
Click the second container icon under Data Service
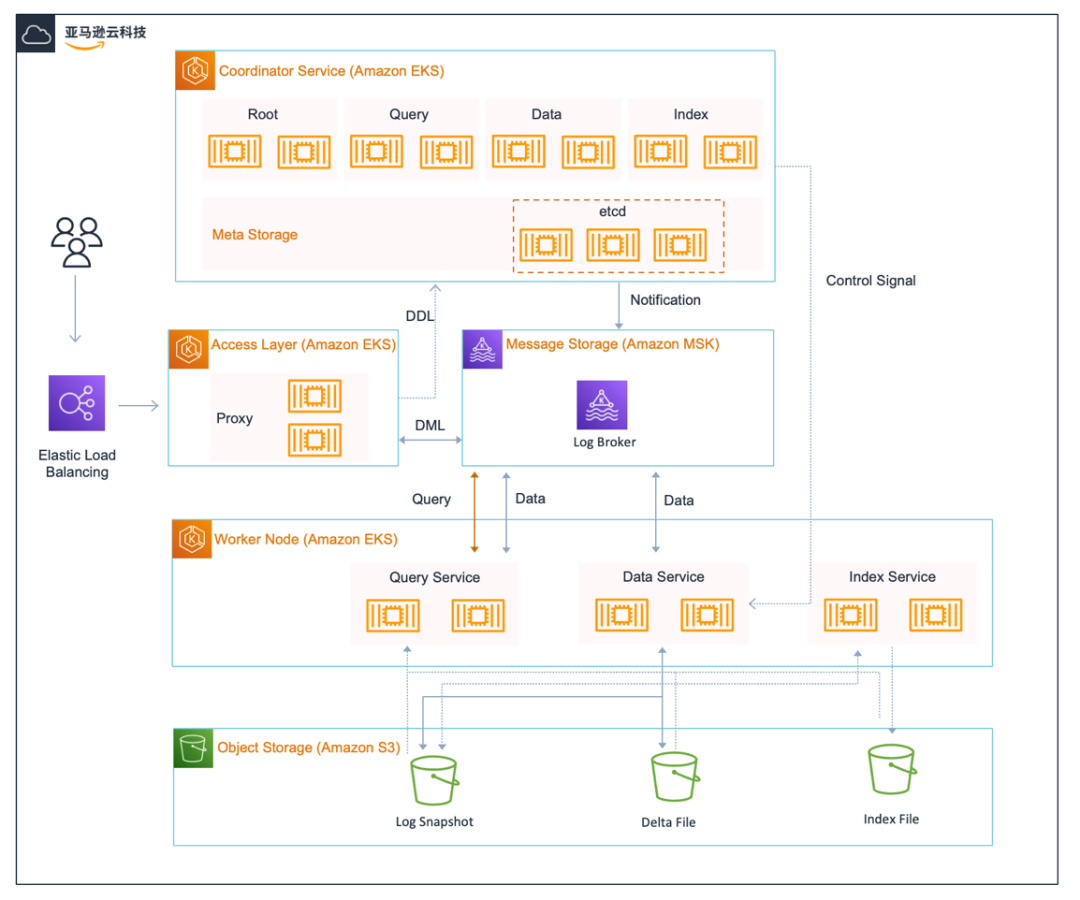pyautogui.click(x=707, y=615)
